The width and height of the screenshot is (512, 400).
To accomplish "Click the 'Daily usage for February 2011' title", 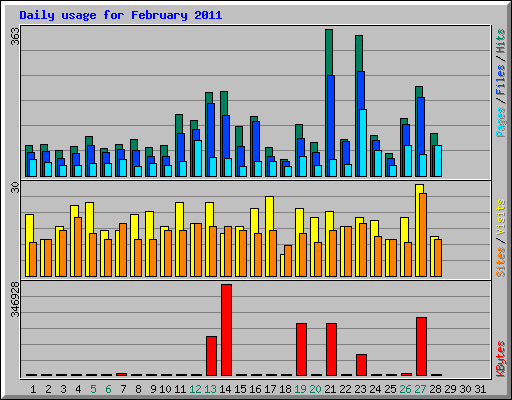I will point(121,15).
